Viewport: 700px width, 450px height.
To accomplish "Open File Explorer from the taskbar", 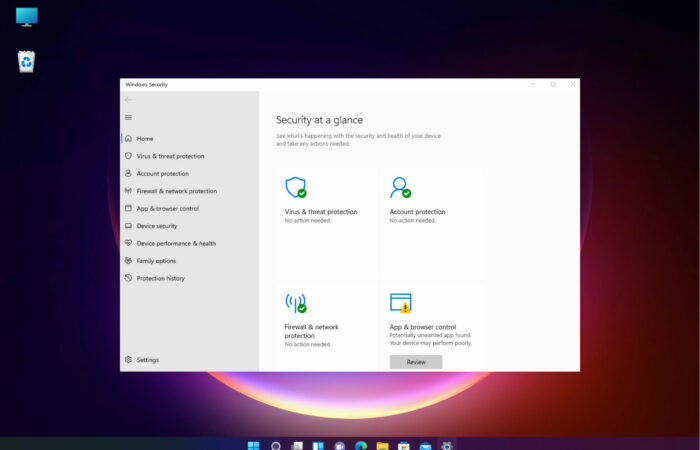I will (383, 446).
